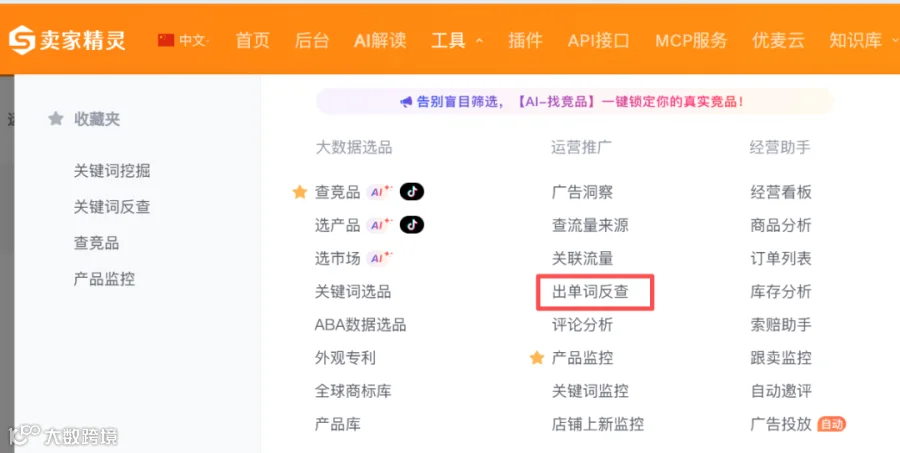Select ABA数据选品 option

tap(360, 325)
